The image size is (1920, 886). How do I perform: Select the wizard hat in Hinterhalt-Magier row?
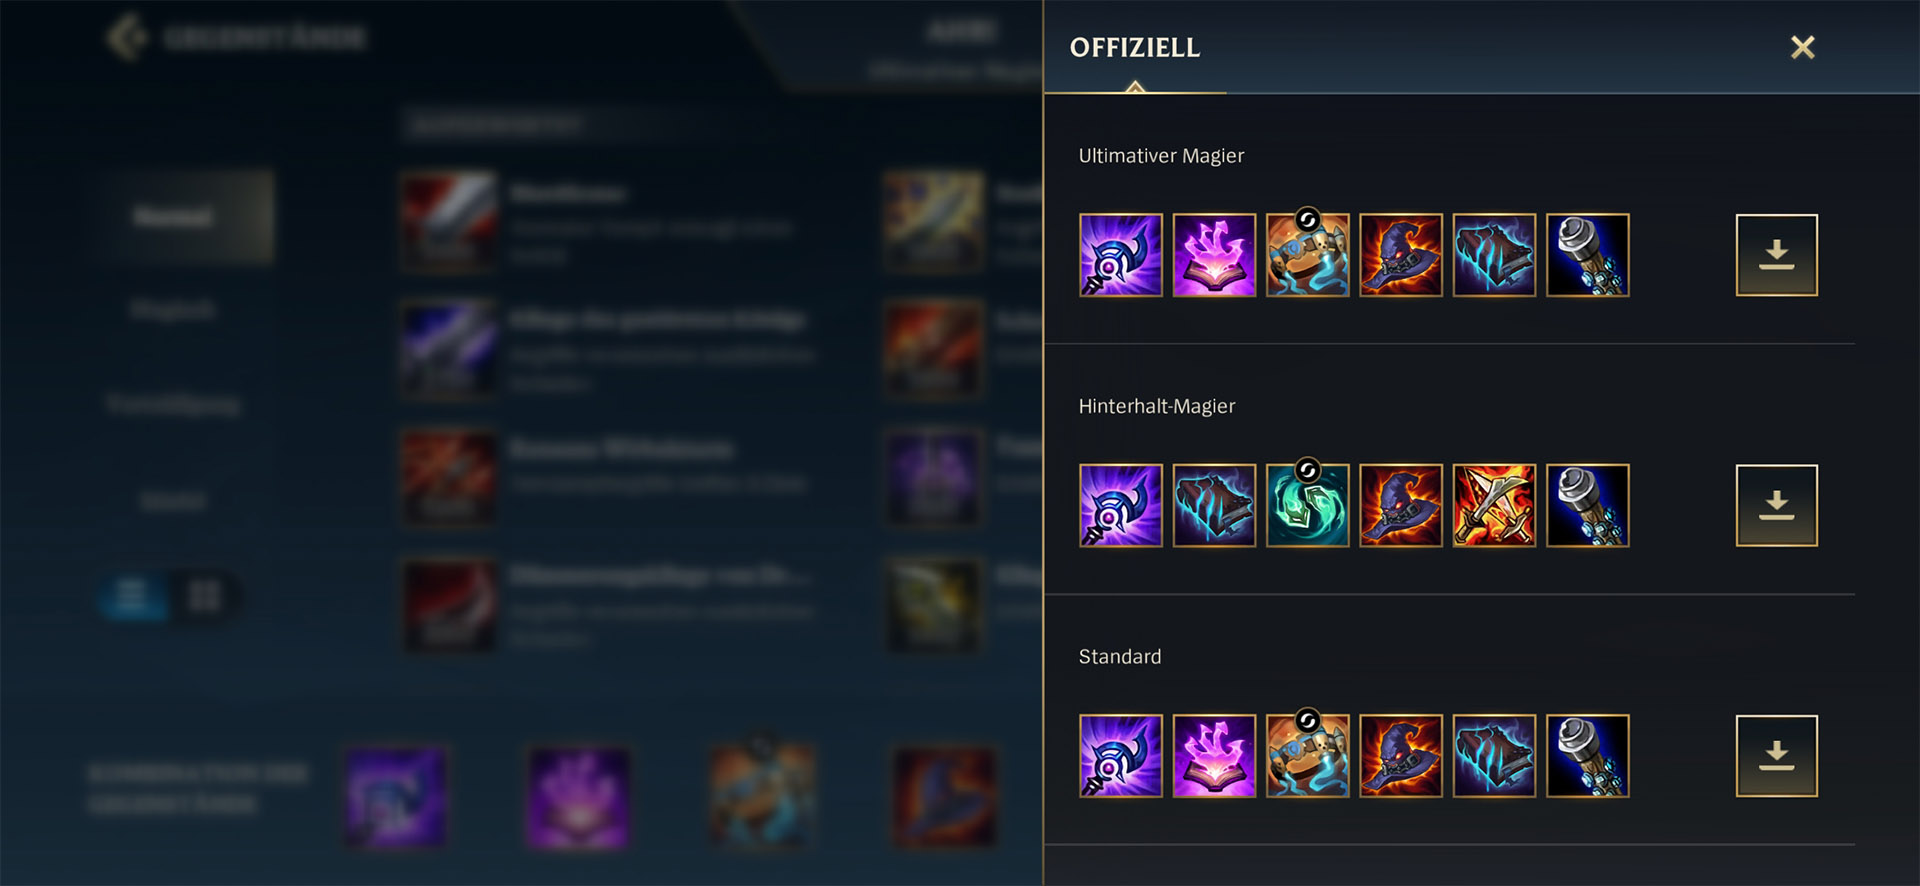coord(1401,505)
